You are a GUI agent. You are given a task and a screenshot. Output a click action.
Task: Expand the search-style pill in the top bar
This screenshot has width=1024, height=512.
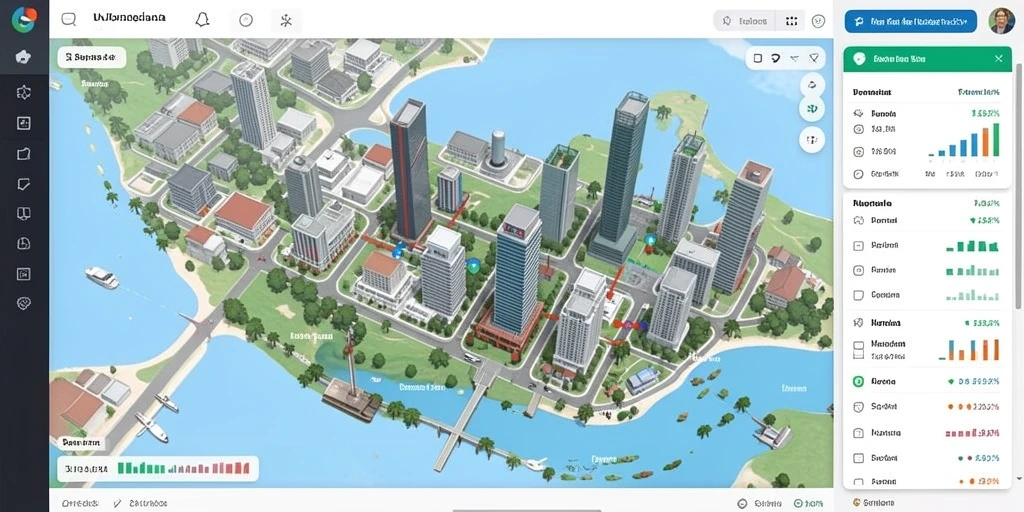click(x=744, y=21)
